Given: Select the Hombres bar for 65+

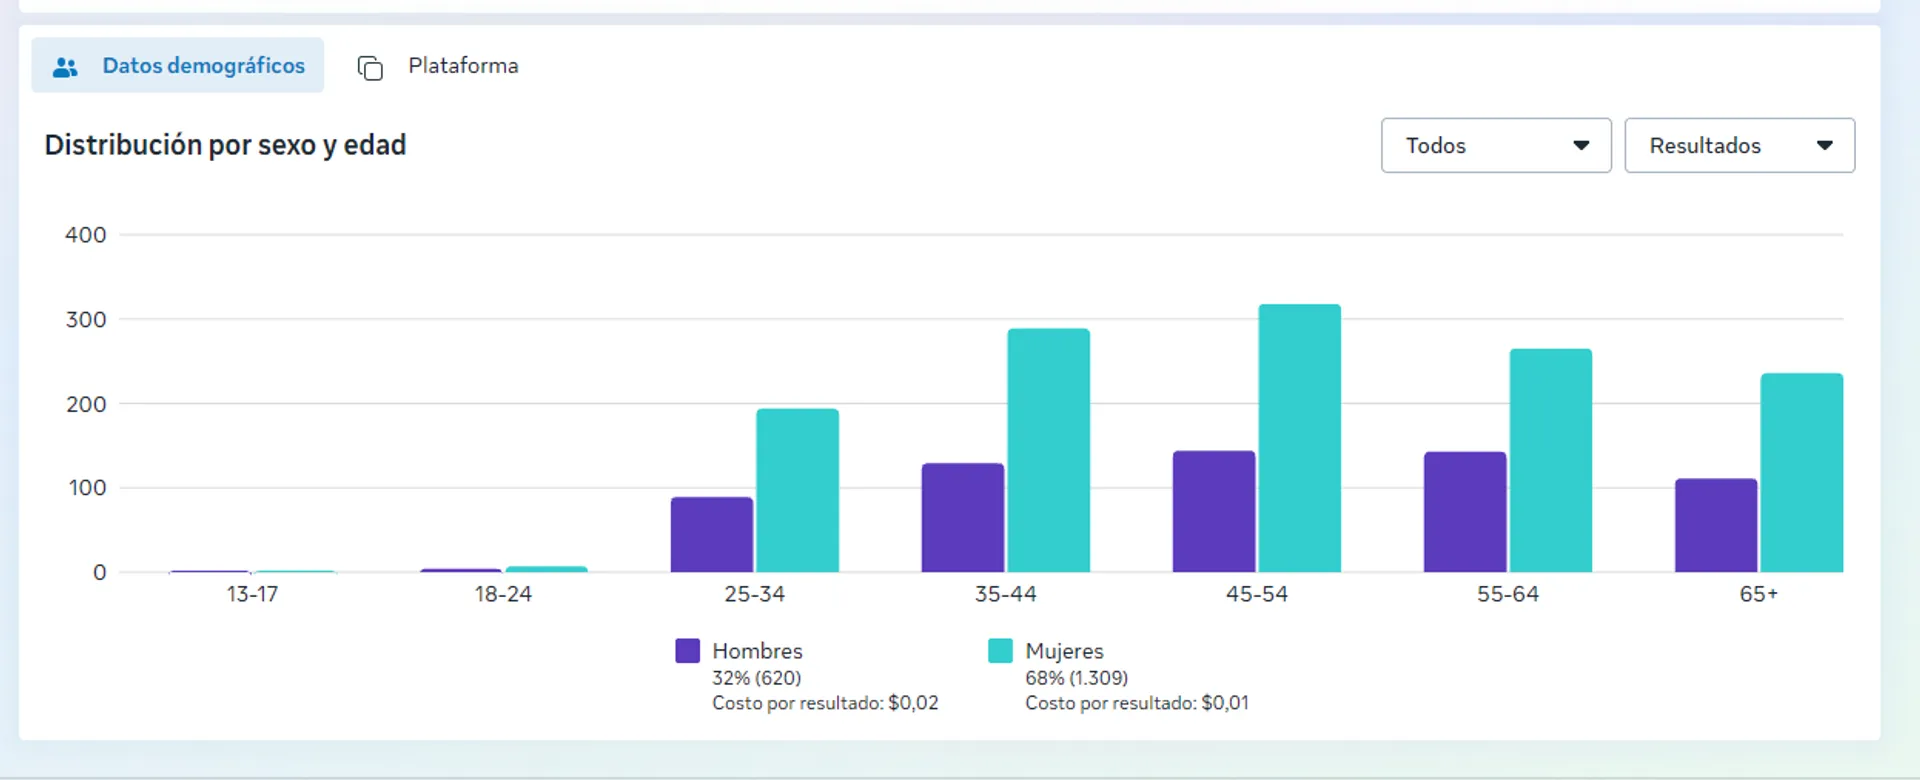Looking at the screenshot, I should (x=1716, y=526).
